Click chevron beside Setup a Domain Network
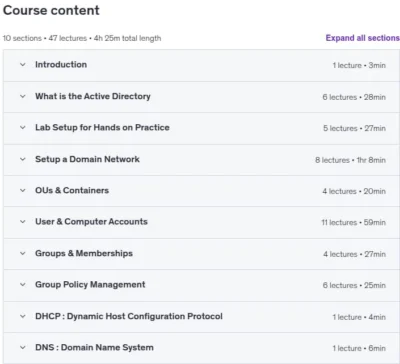The height and width of the screenshot is (364, 400). coord(23,159)
